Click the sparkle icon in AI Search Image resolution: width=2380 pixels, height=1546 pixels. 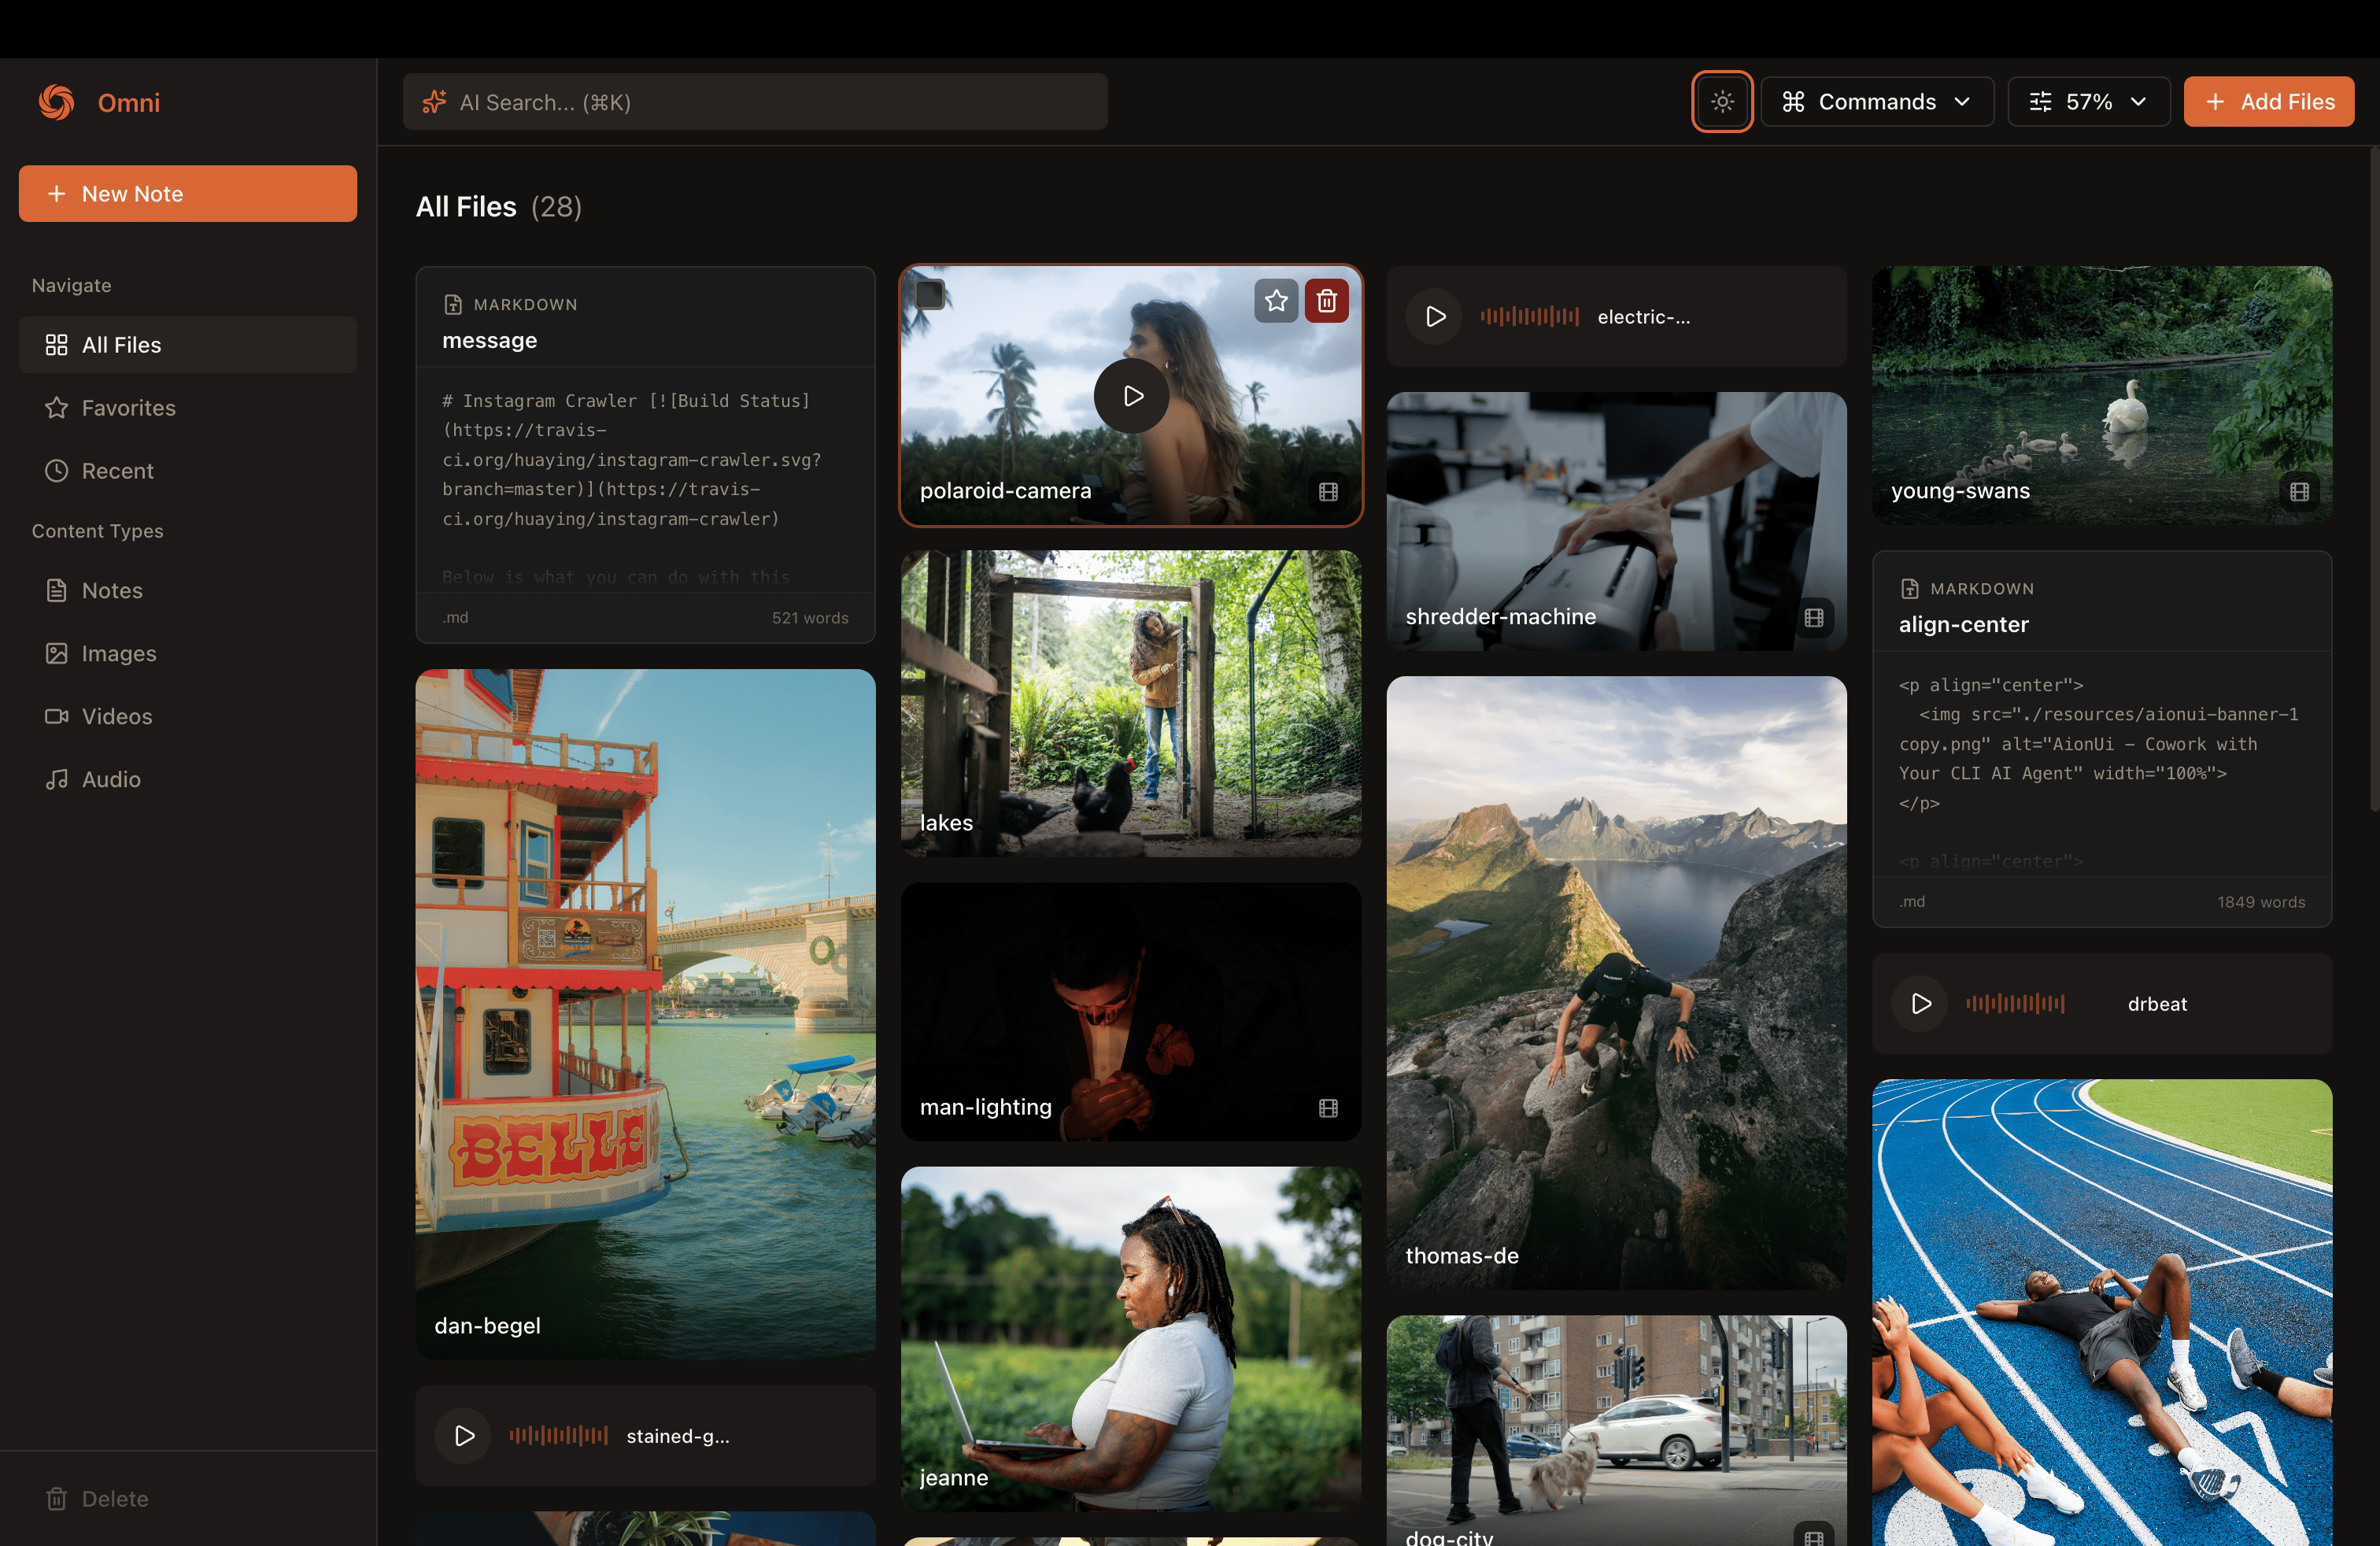click(x=434, y=102)
